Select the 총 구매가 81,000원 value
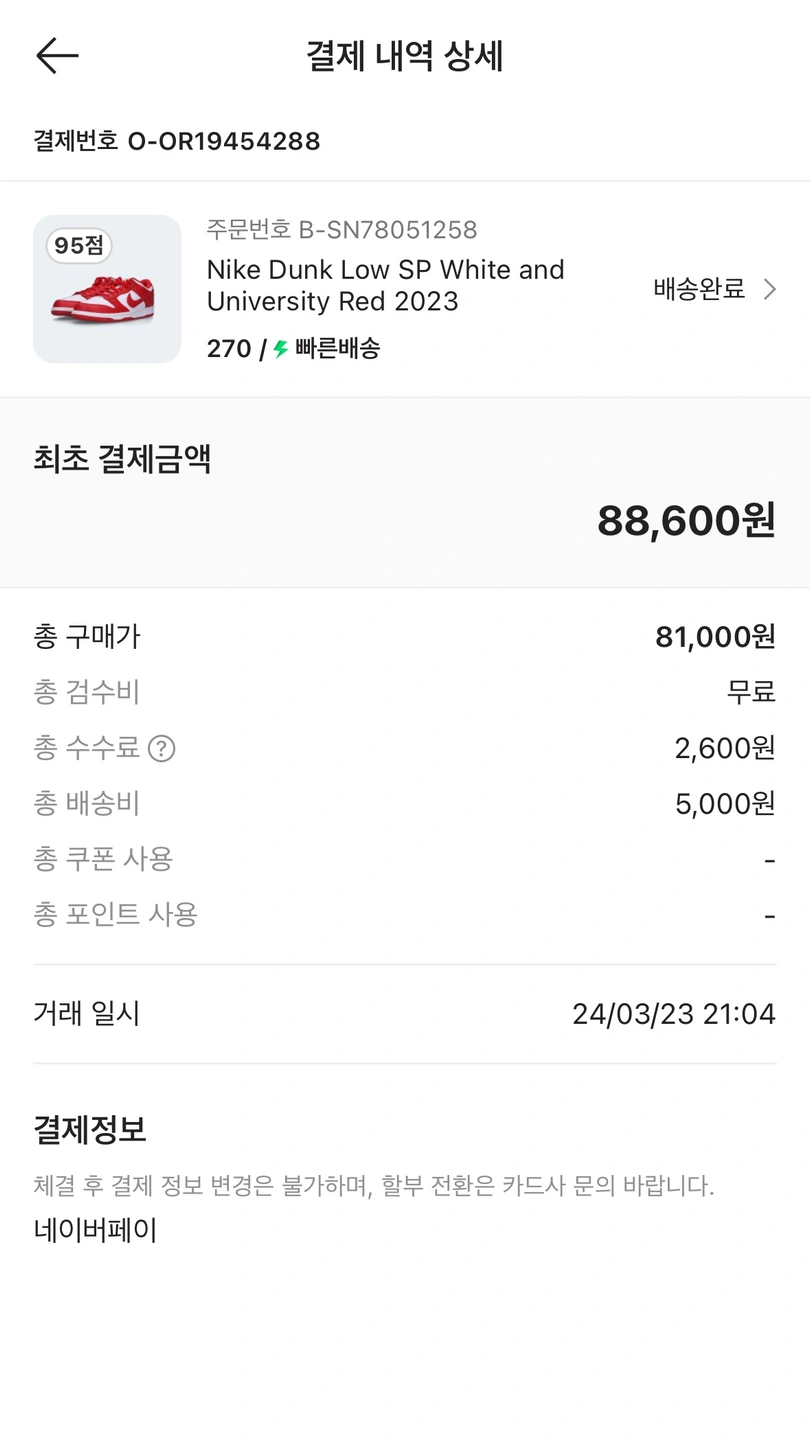This screenshot has width=810, height=1440. pos(715,636)
